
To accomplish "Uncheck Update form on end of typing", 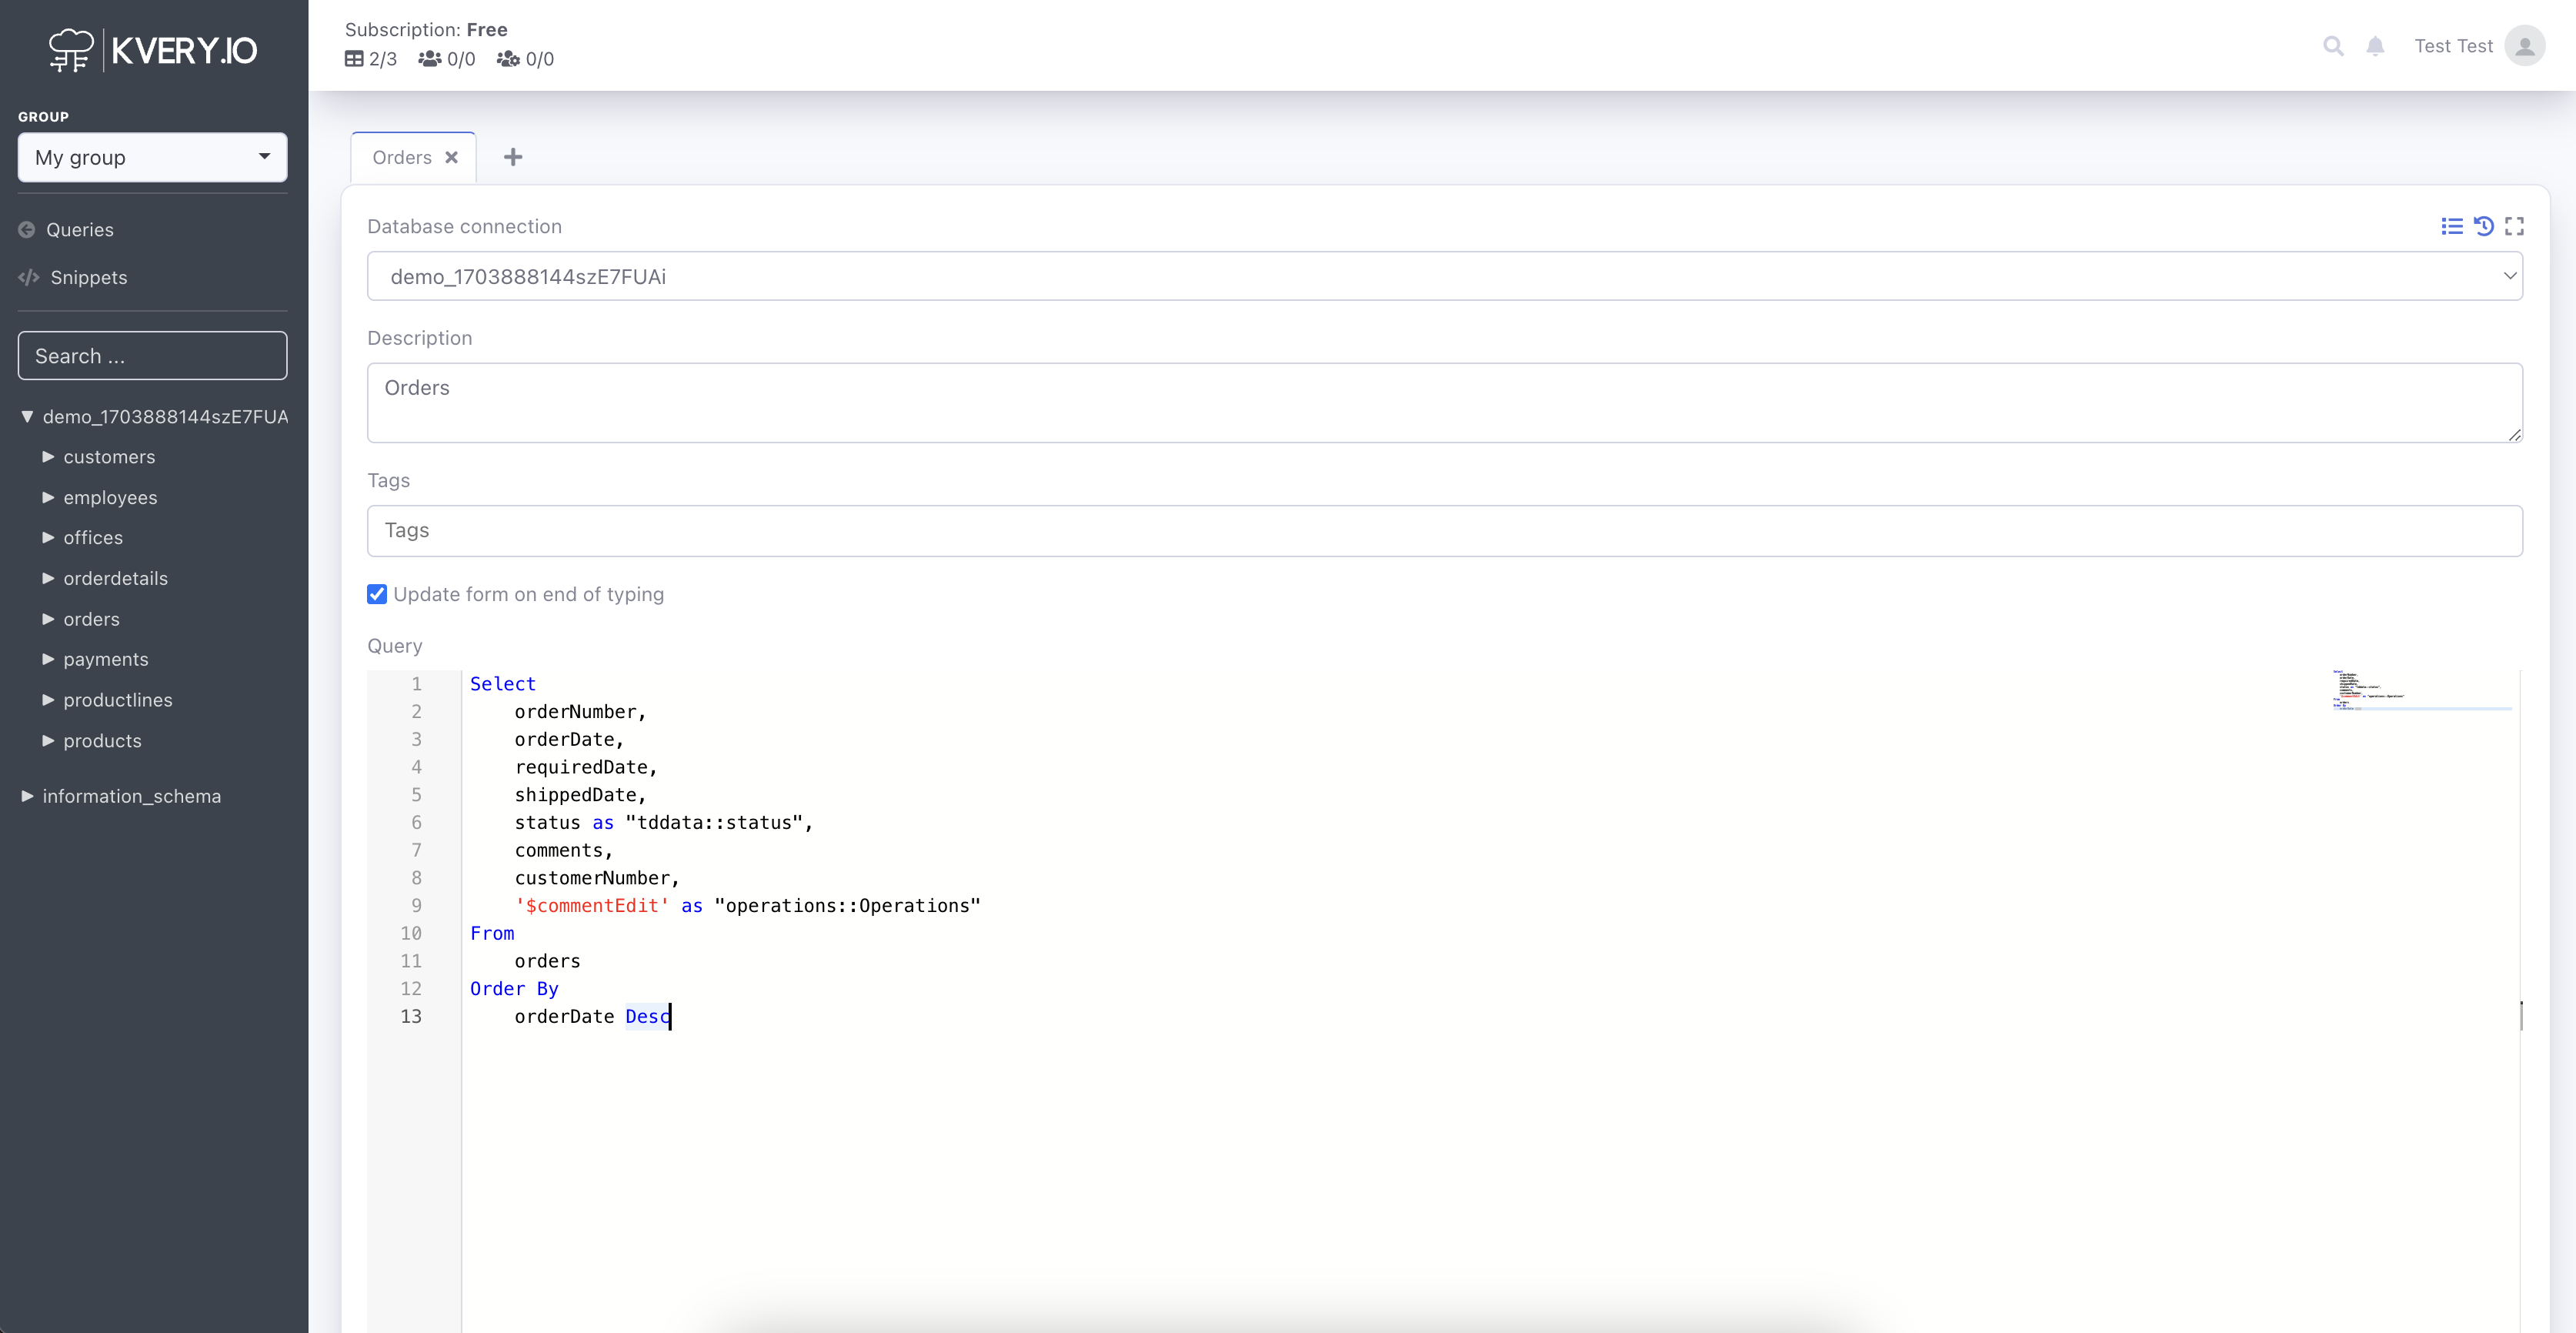I will point(377,594).
